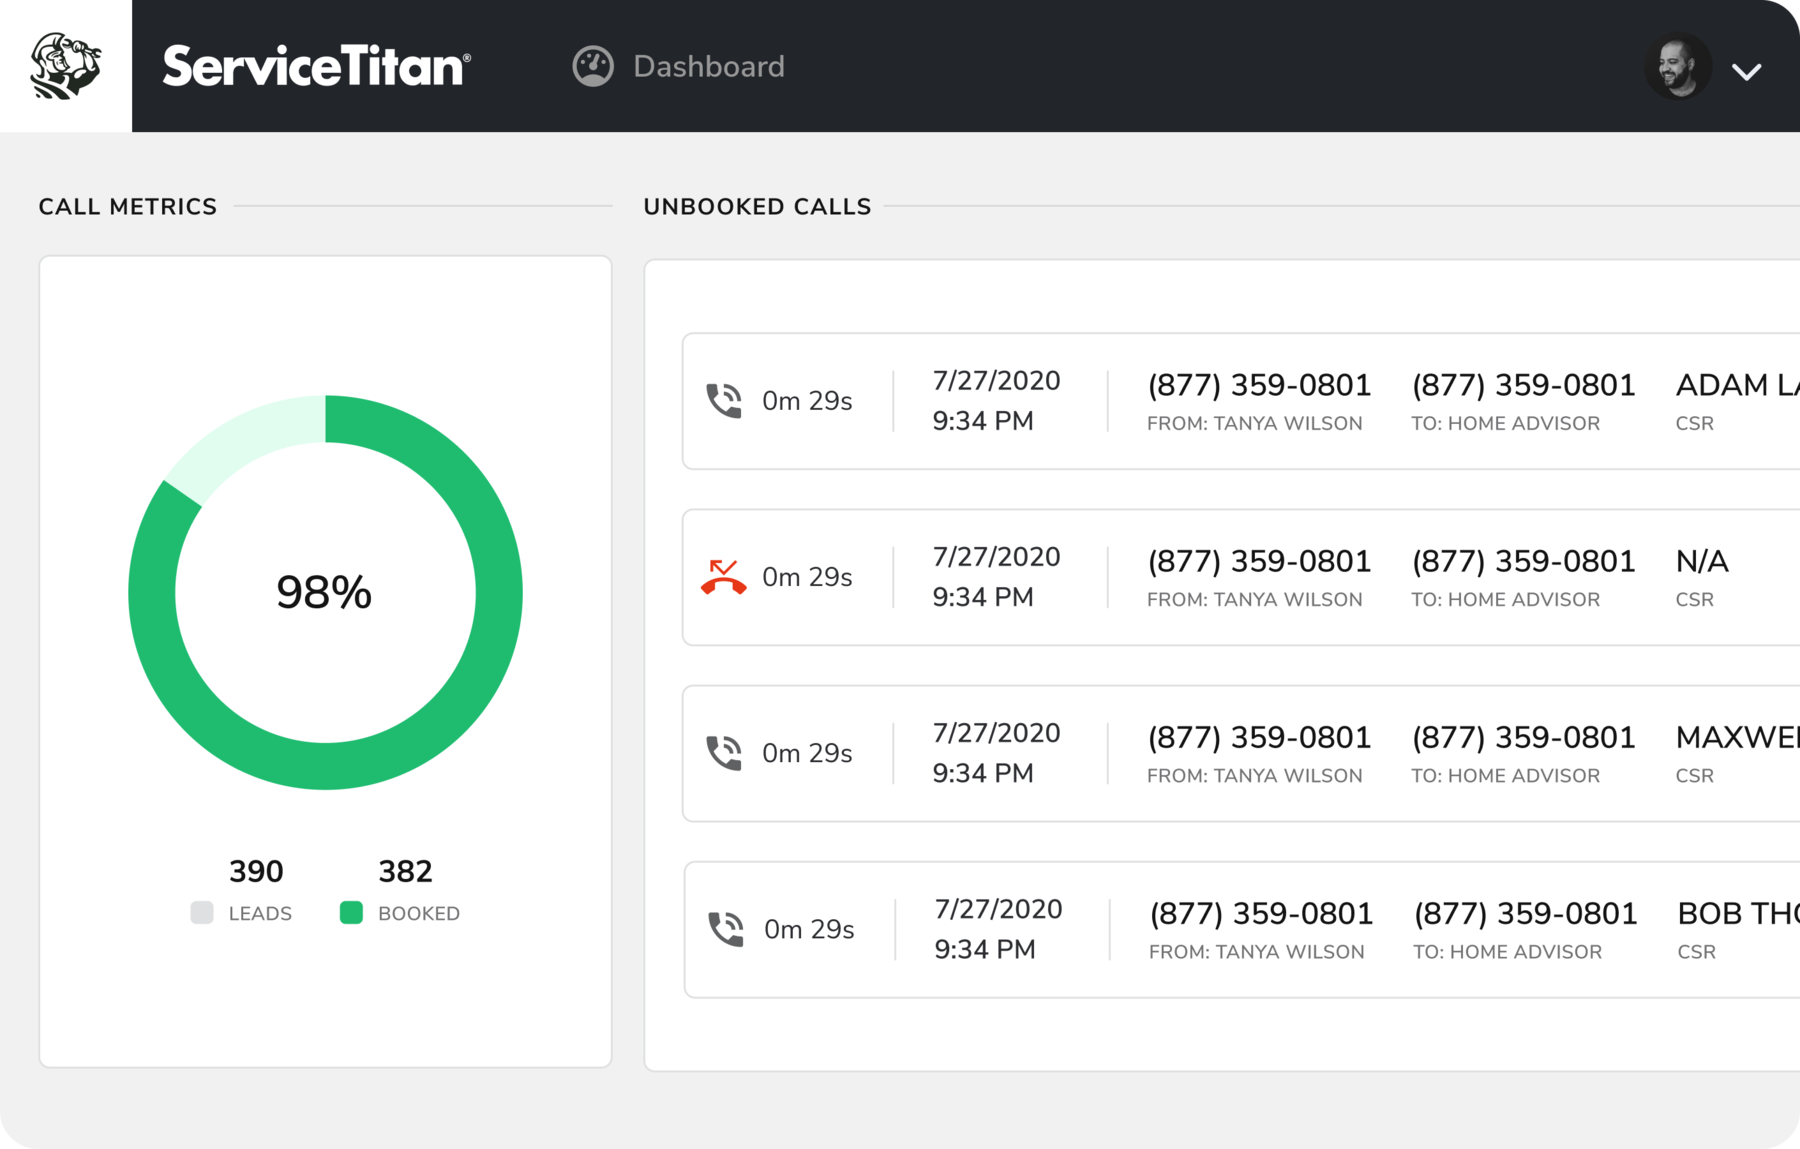Expand the account dropdown chevron
The height and width of the screenshot is (1149, 1800).
1747,71
